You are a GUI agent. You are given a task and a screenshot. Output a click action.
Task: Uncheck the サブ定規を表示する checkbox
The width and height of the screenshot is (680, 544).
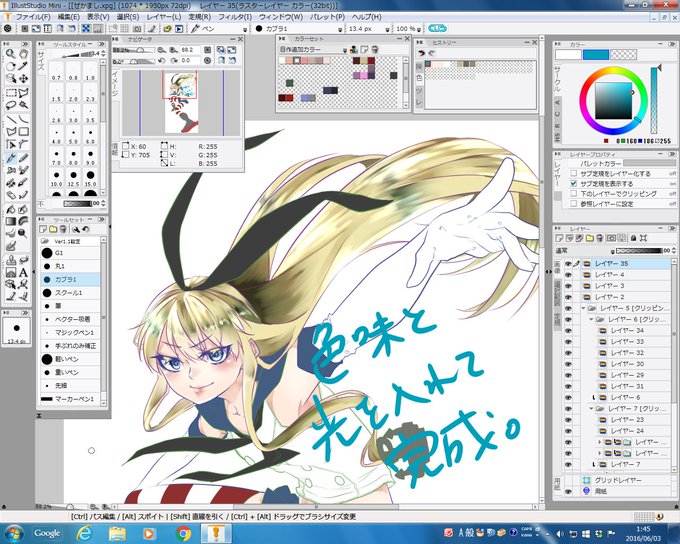pyautogui.click(x=574, y=184)
